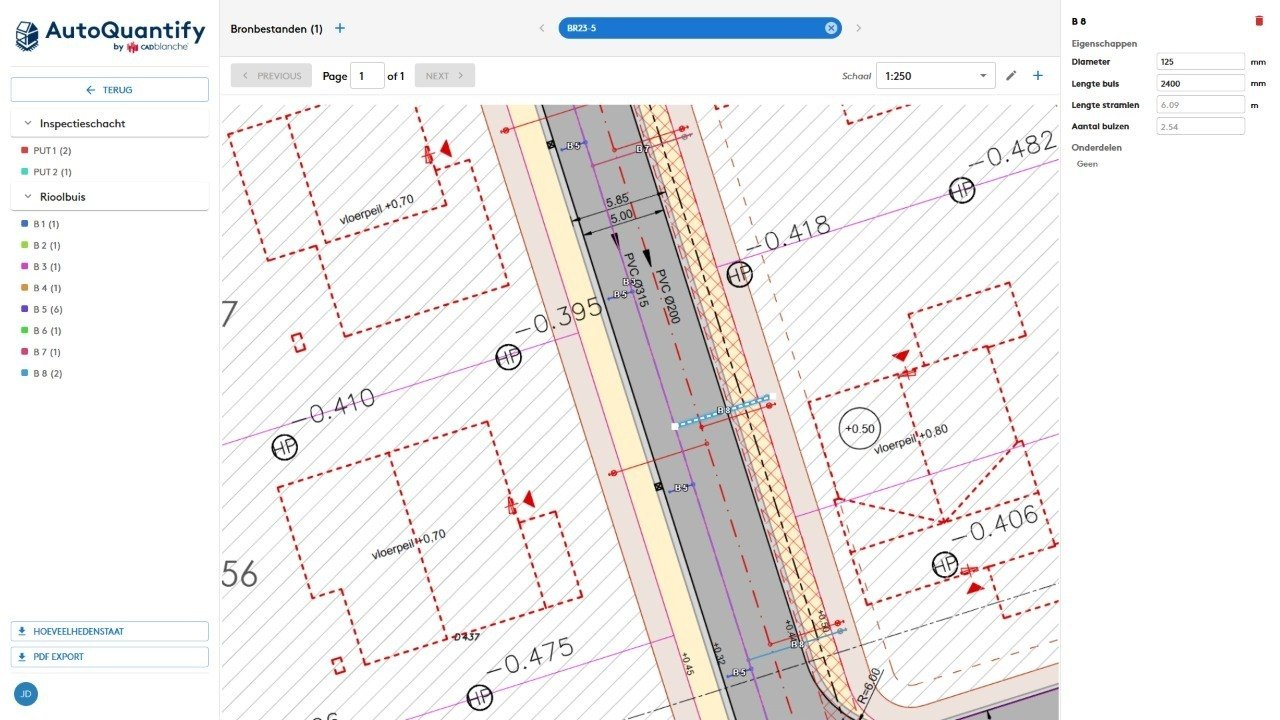Click the selected B 8 pipe handle on drawing
The width and height of the screenshot is (1280, 720).
click(675, 426)
